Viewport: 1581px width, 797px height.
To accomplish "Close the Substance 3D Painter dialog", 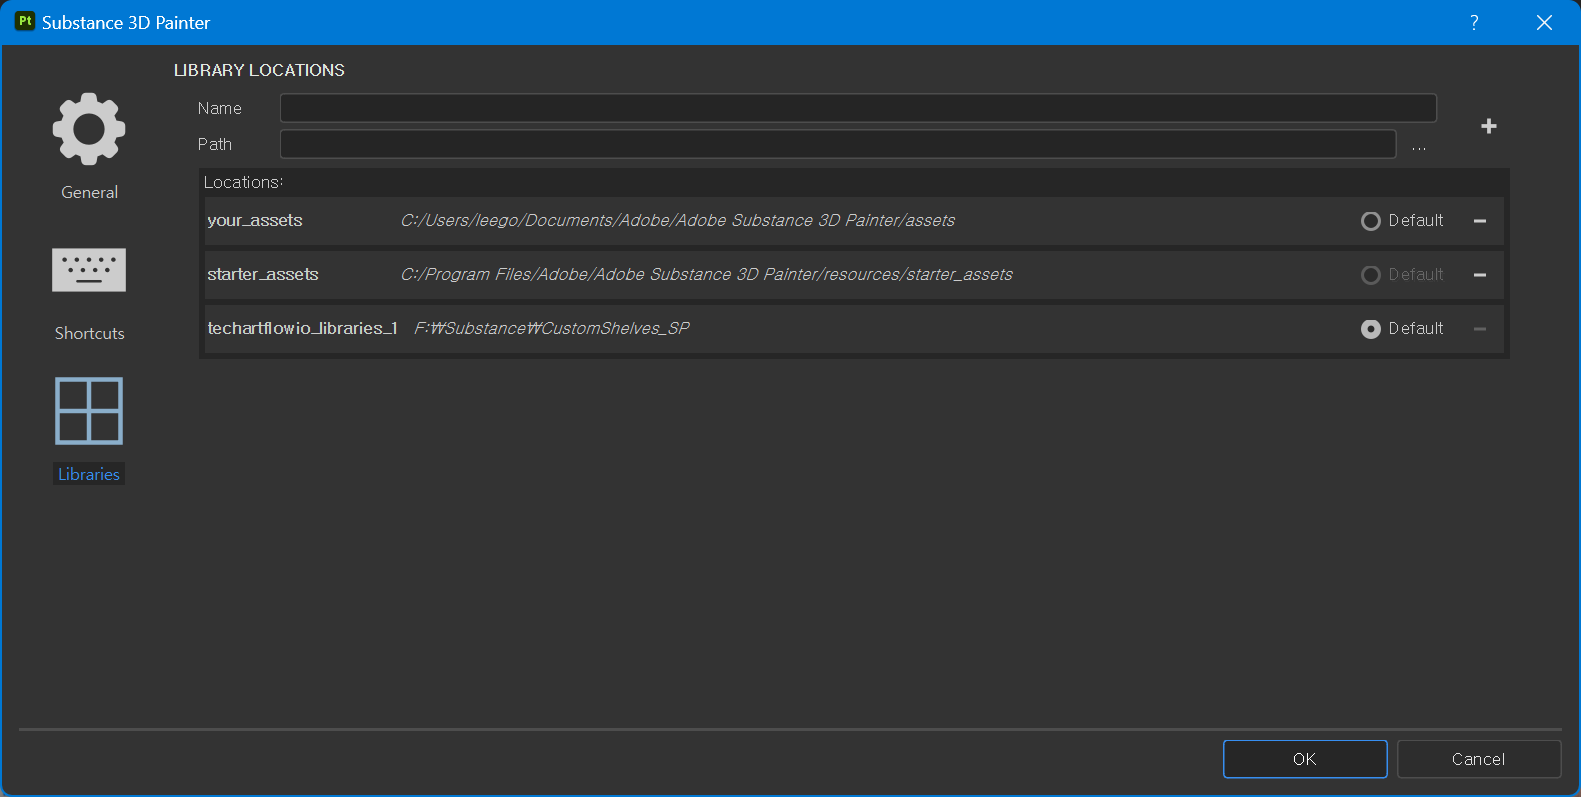I will click(x=1544, y=22).
